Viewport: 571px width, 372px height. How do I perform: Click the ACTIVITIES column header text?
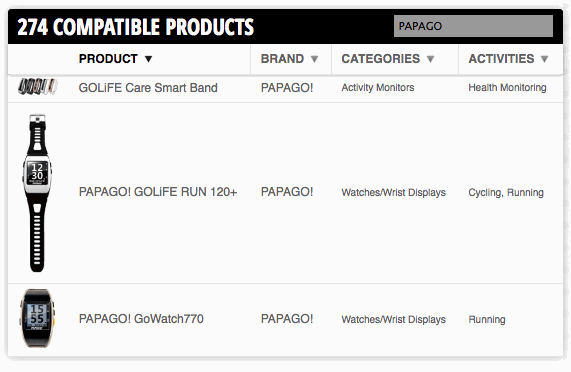[x=501, y=59]
